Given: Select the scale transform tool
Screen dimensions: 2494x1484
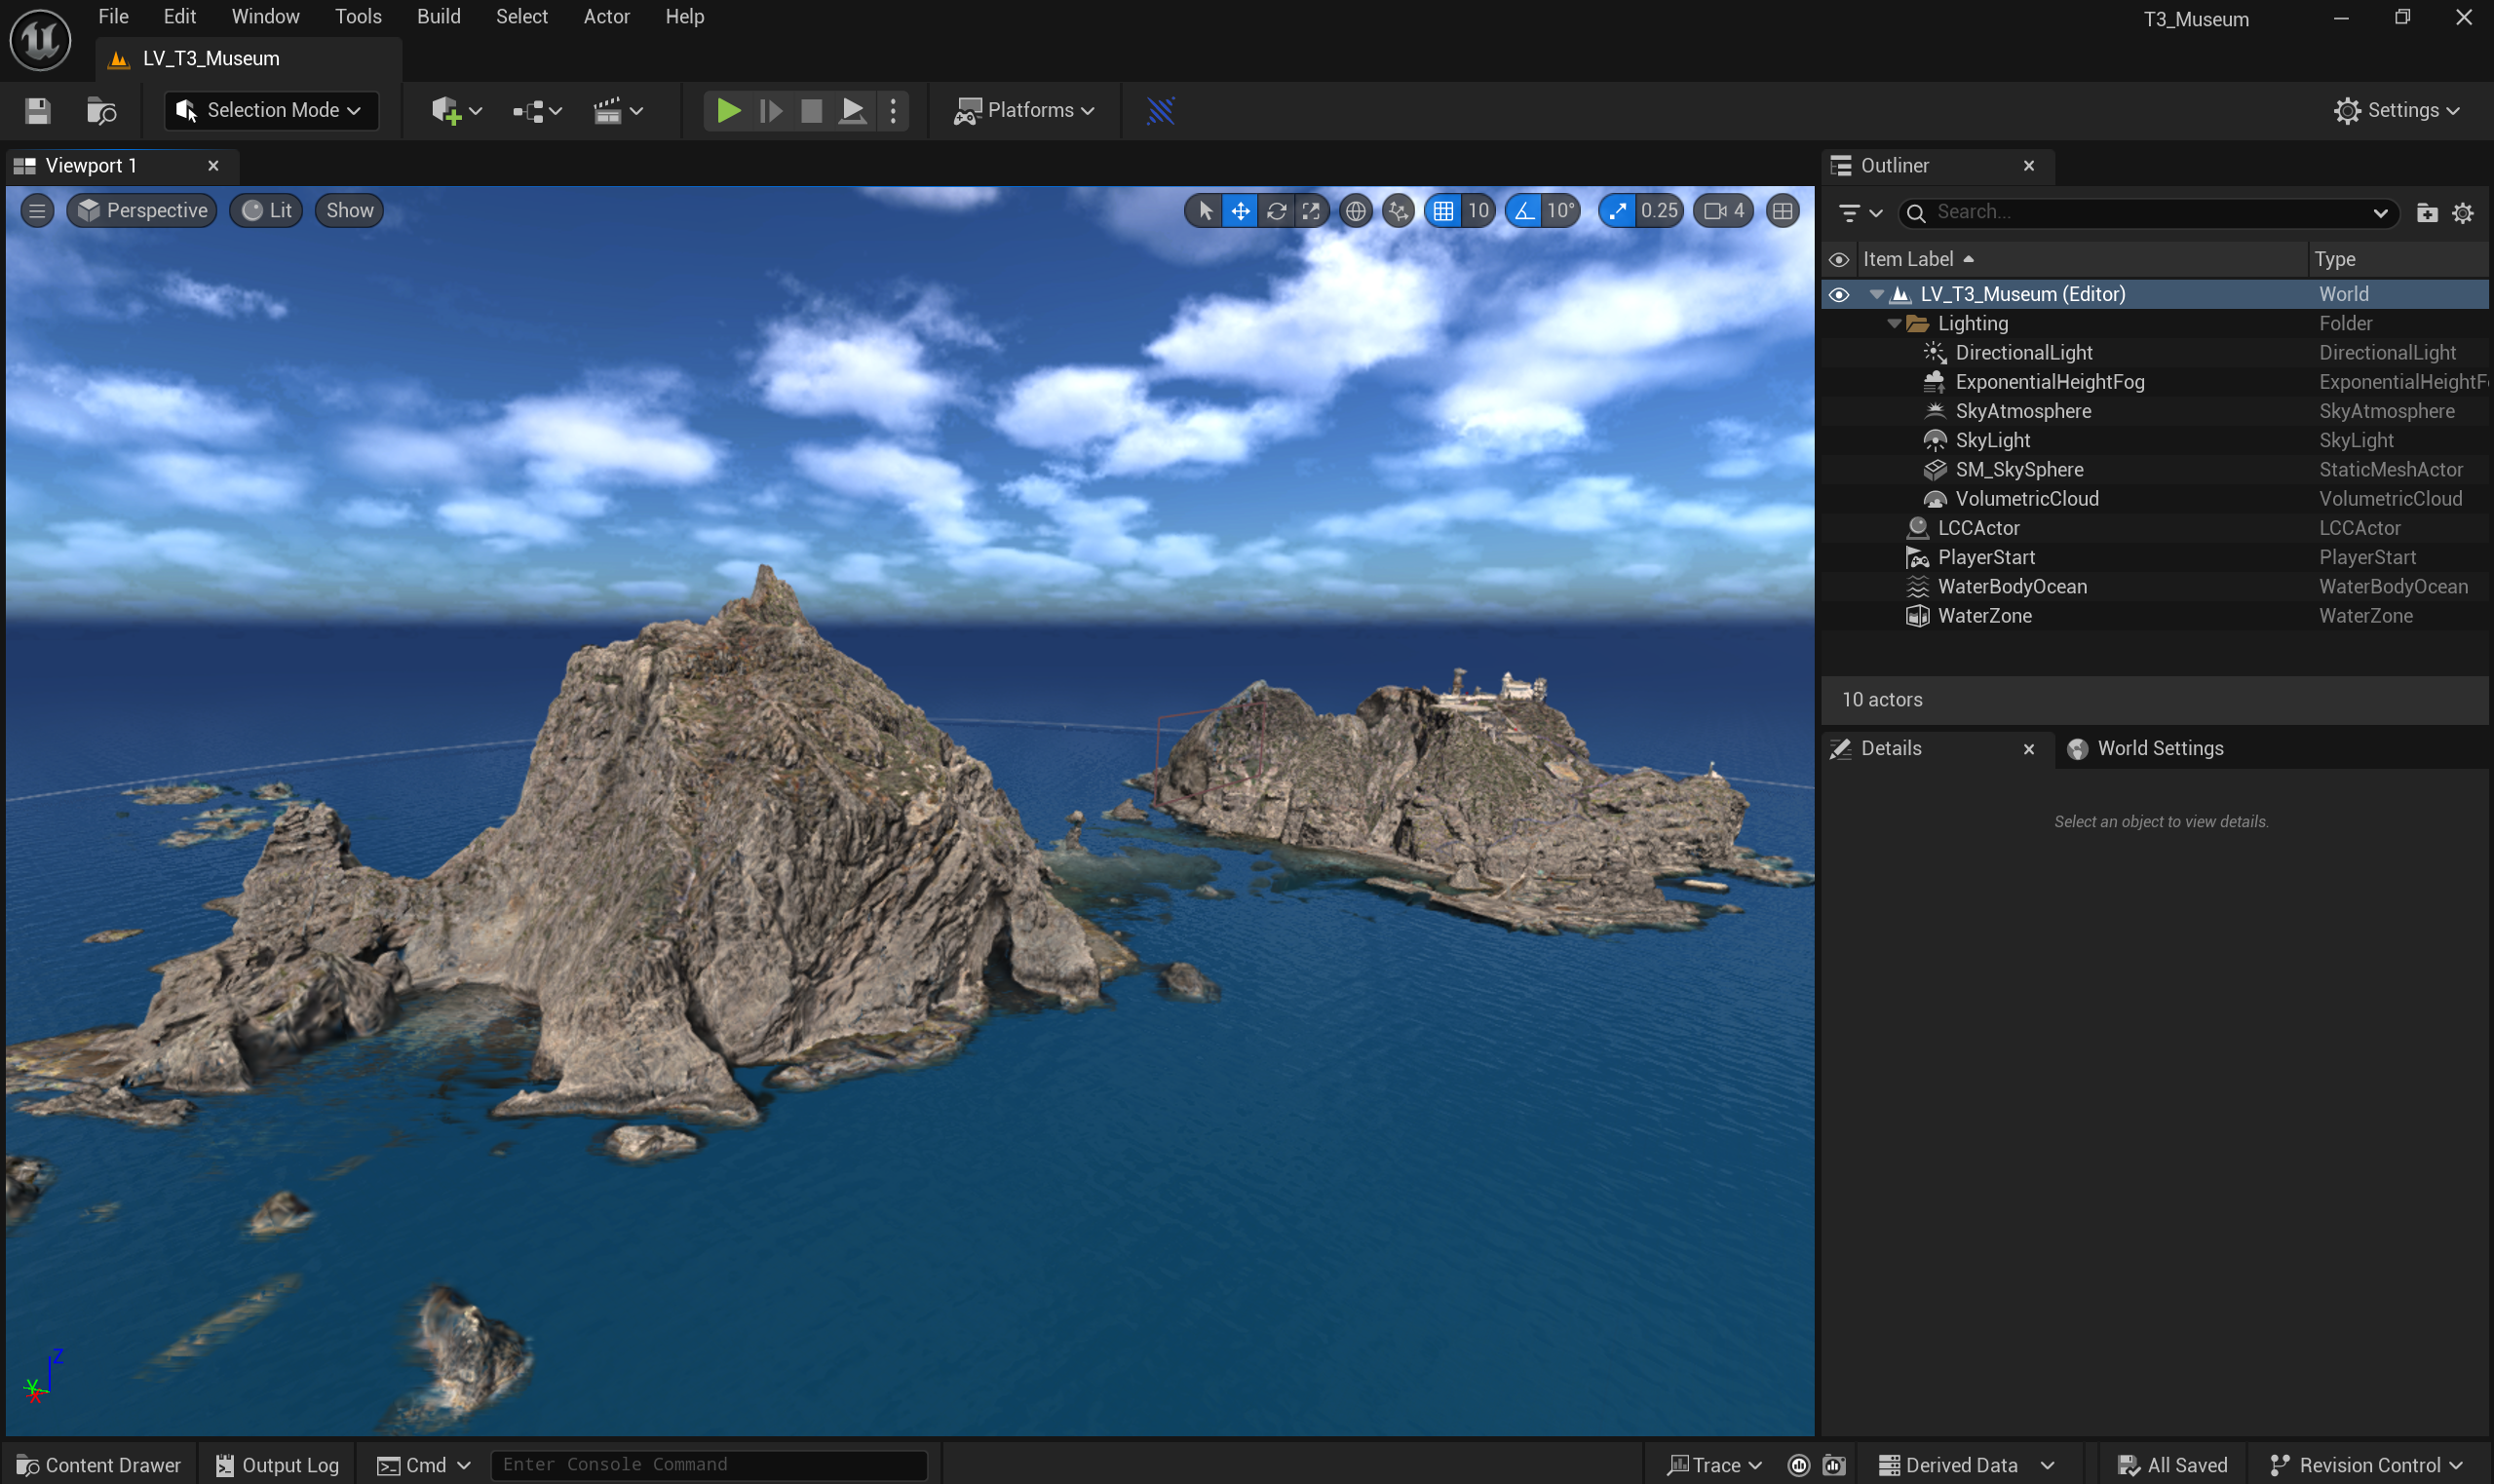Looking at the screenshot, I should pyautogui.click(x=1311, y=211).
